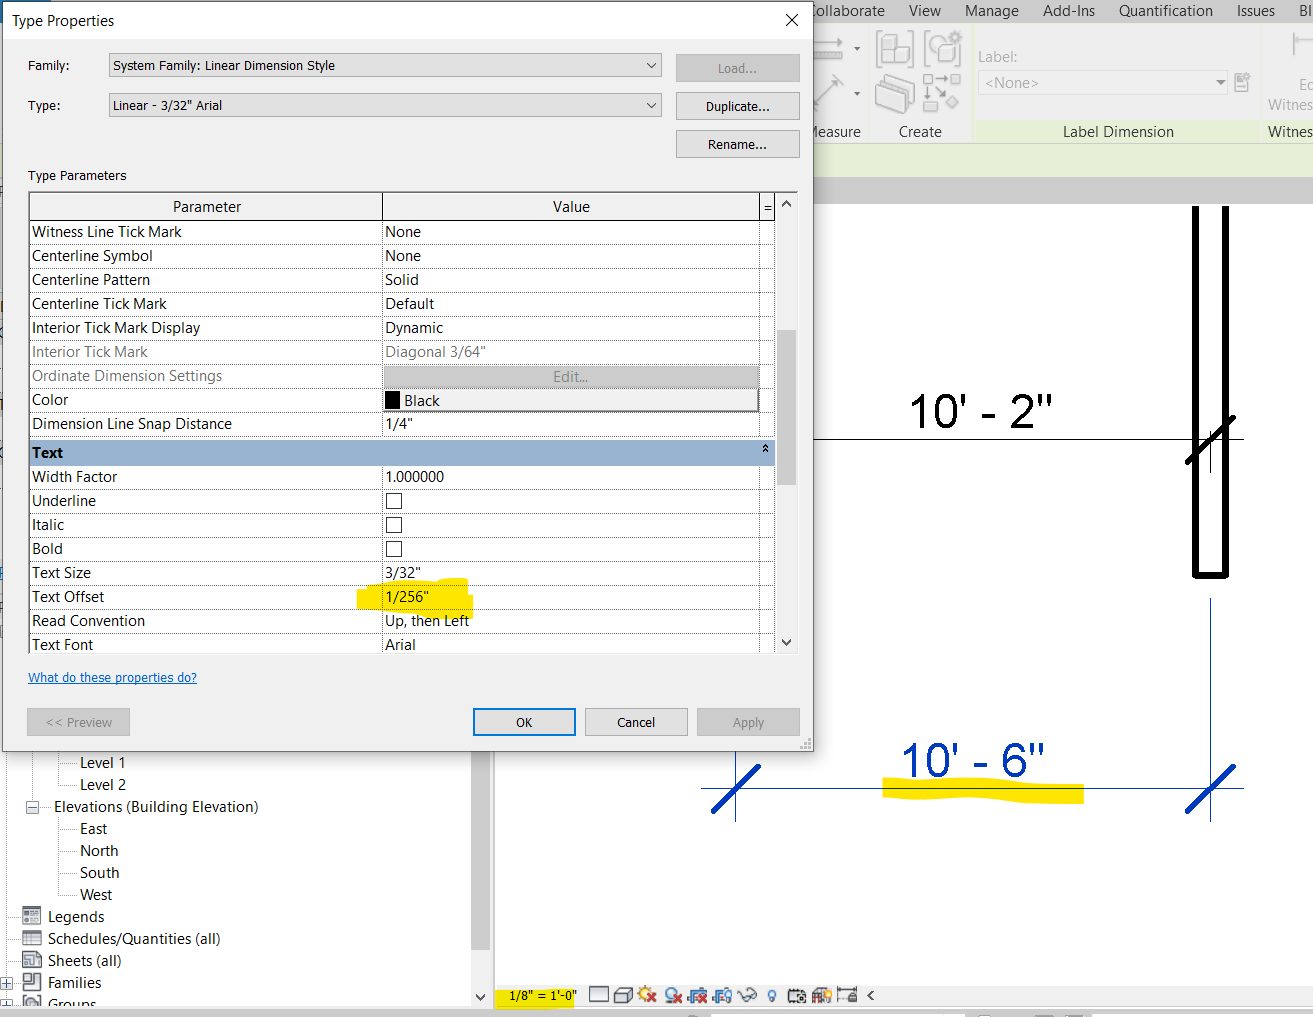Toggle the Sun Path setting in the view bar
1313x1017 pixels.
pyautogui.click(x=646, y=994)
